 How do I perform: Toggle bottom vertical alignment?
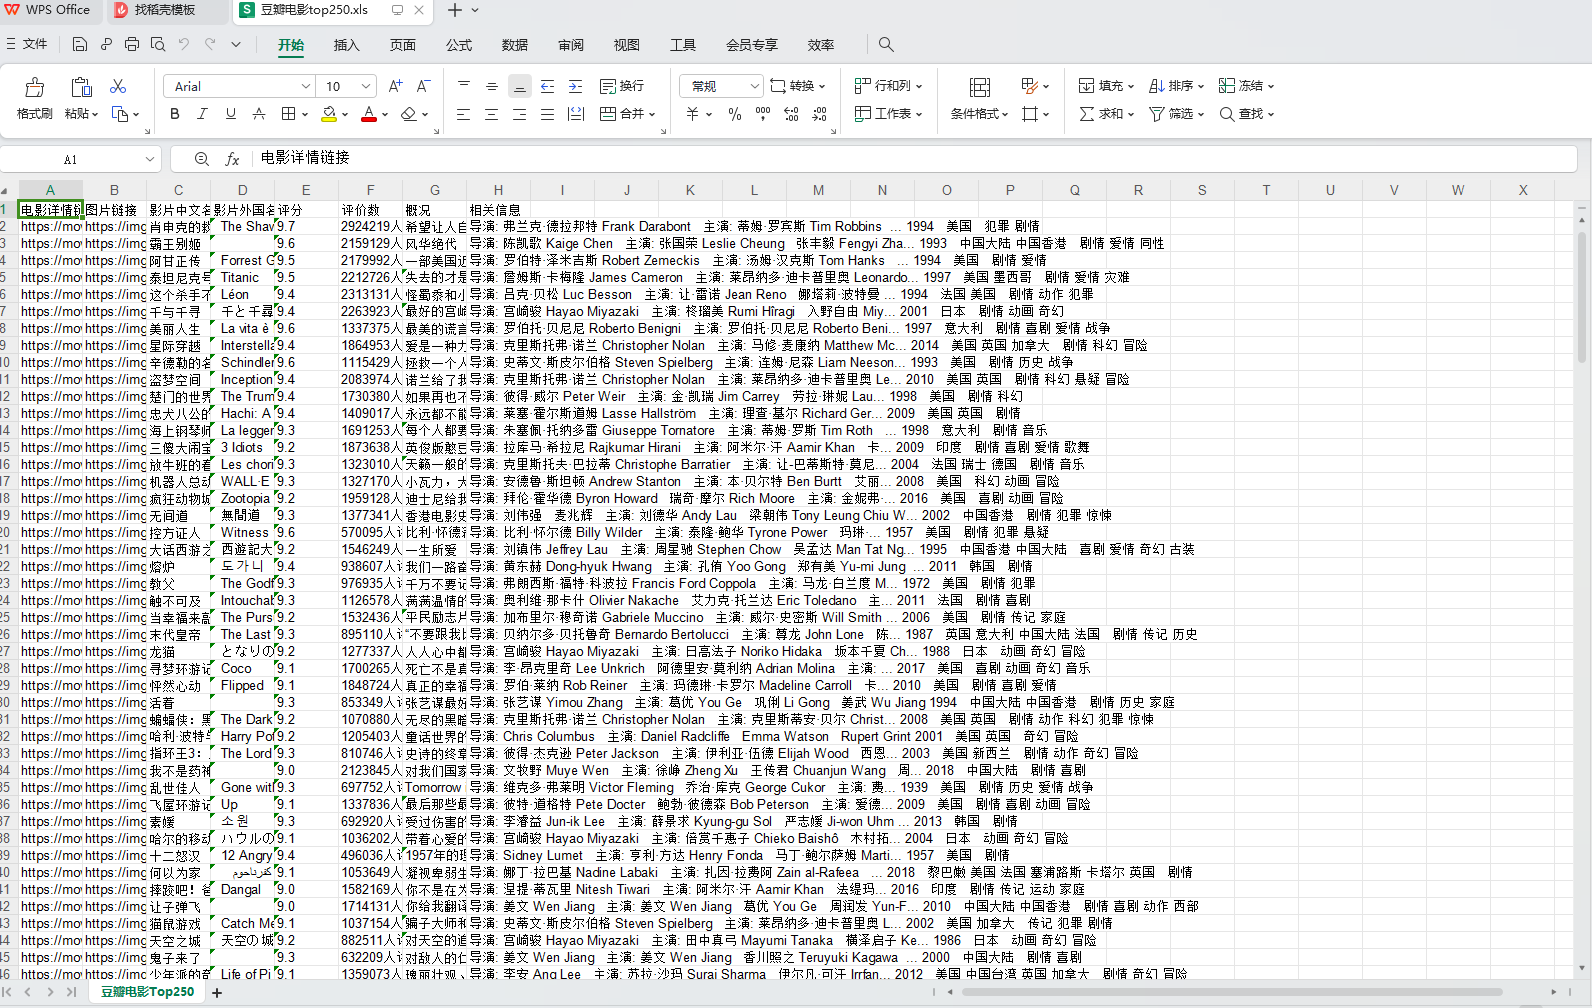pos(519,86)
